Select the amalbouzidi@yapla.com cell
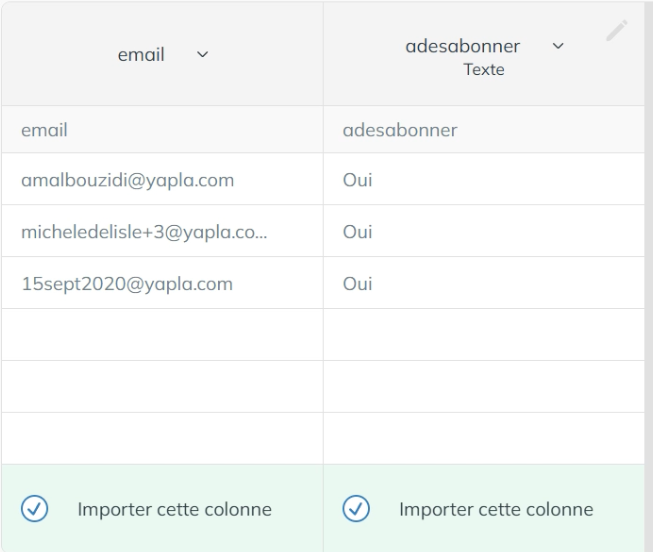Image resolution: width=653 pixels, height=552 pixels. pos(162,179)
